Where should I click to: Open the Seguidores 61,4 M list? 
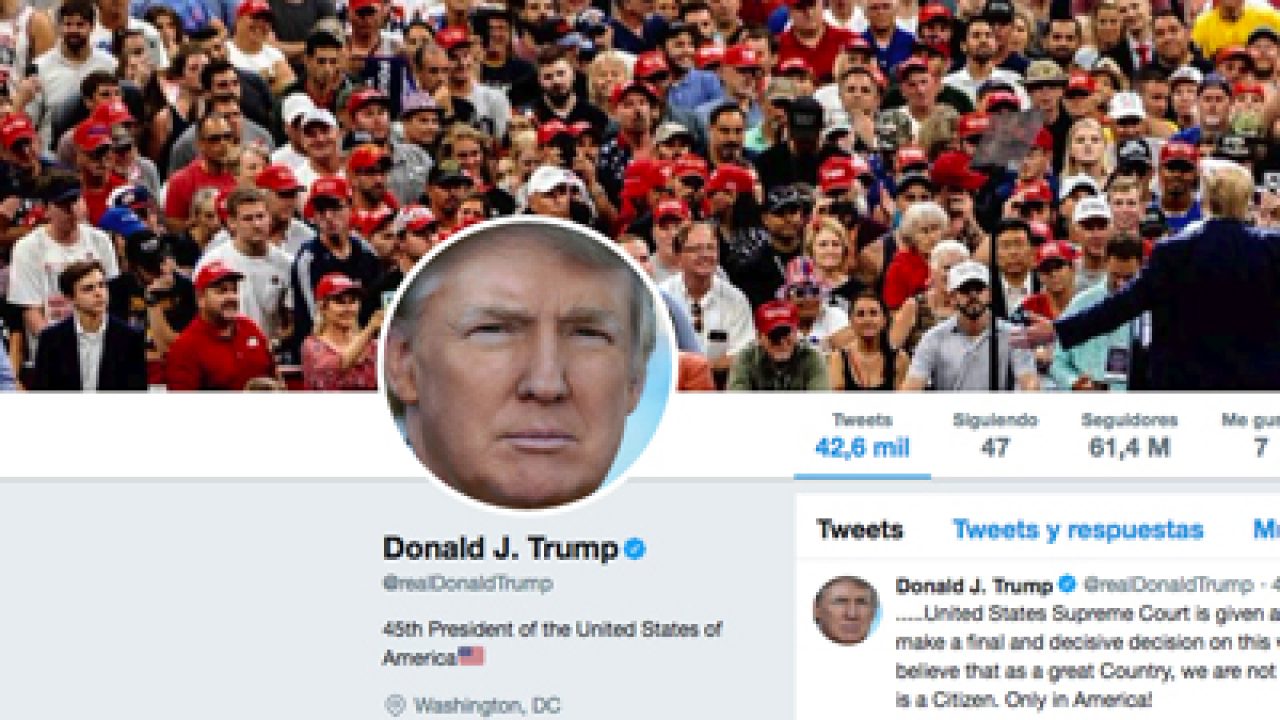click(1129, 435)
